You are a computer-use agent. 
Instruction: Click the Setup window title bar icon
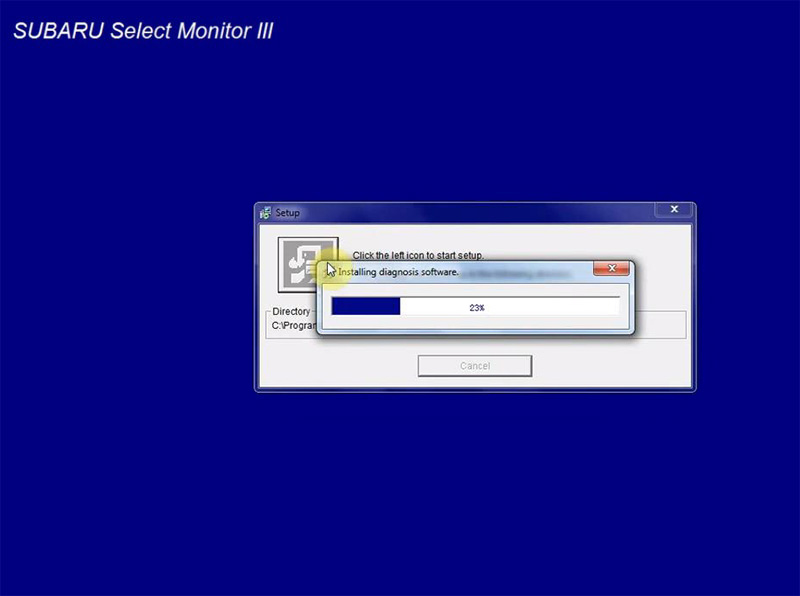pos(265,213)
